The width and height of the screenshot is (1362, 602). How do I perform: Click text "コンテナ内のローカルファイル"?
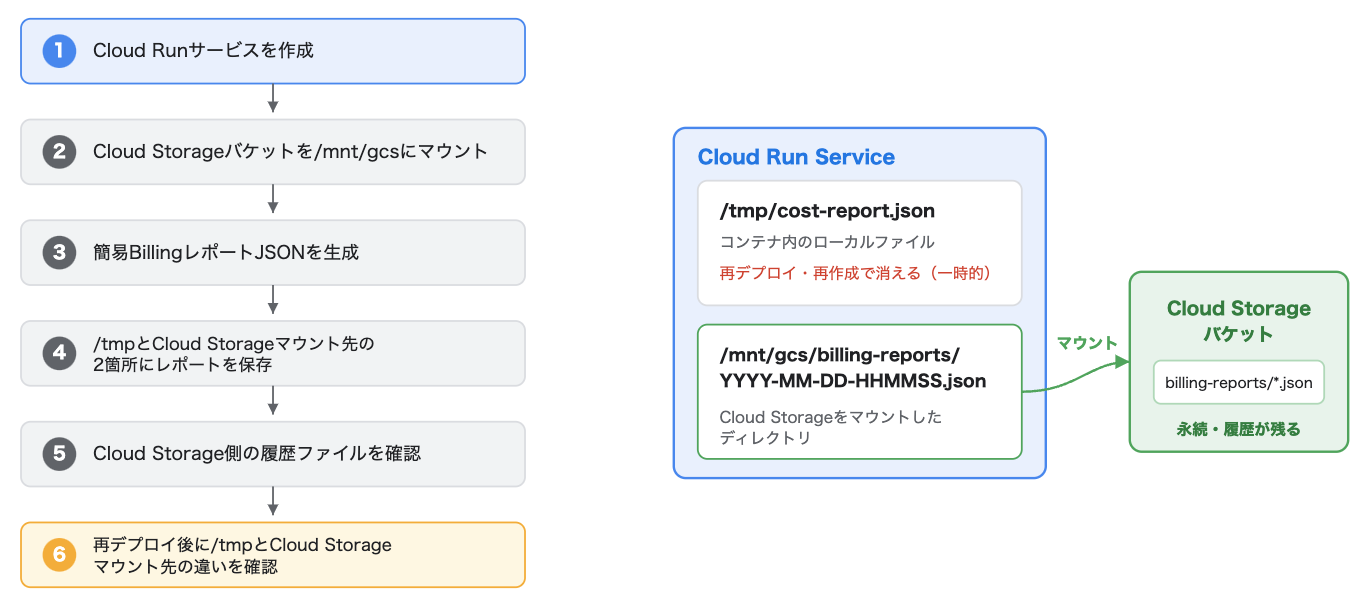click(x=827, y=242)
